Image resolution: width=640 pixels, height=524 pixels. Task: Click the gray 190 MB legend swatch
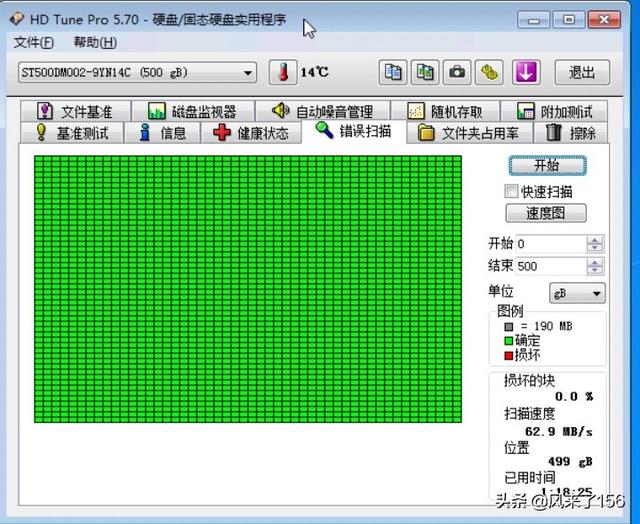click(x=509, y=326)
